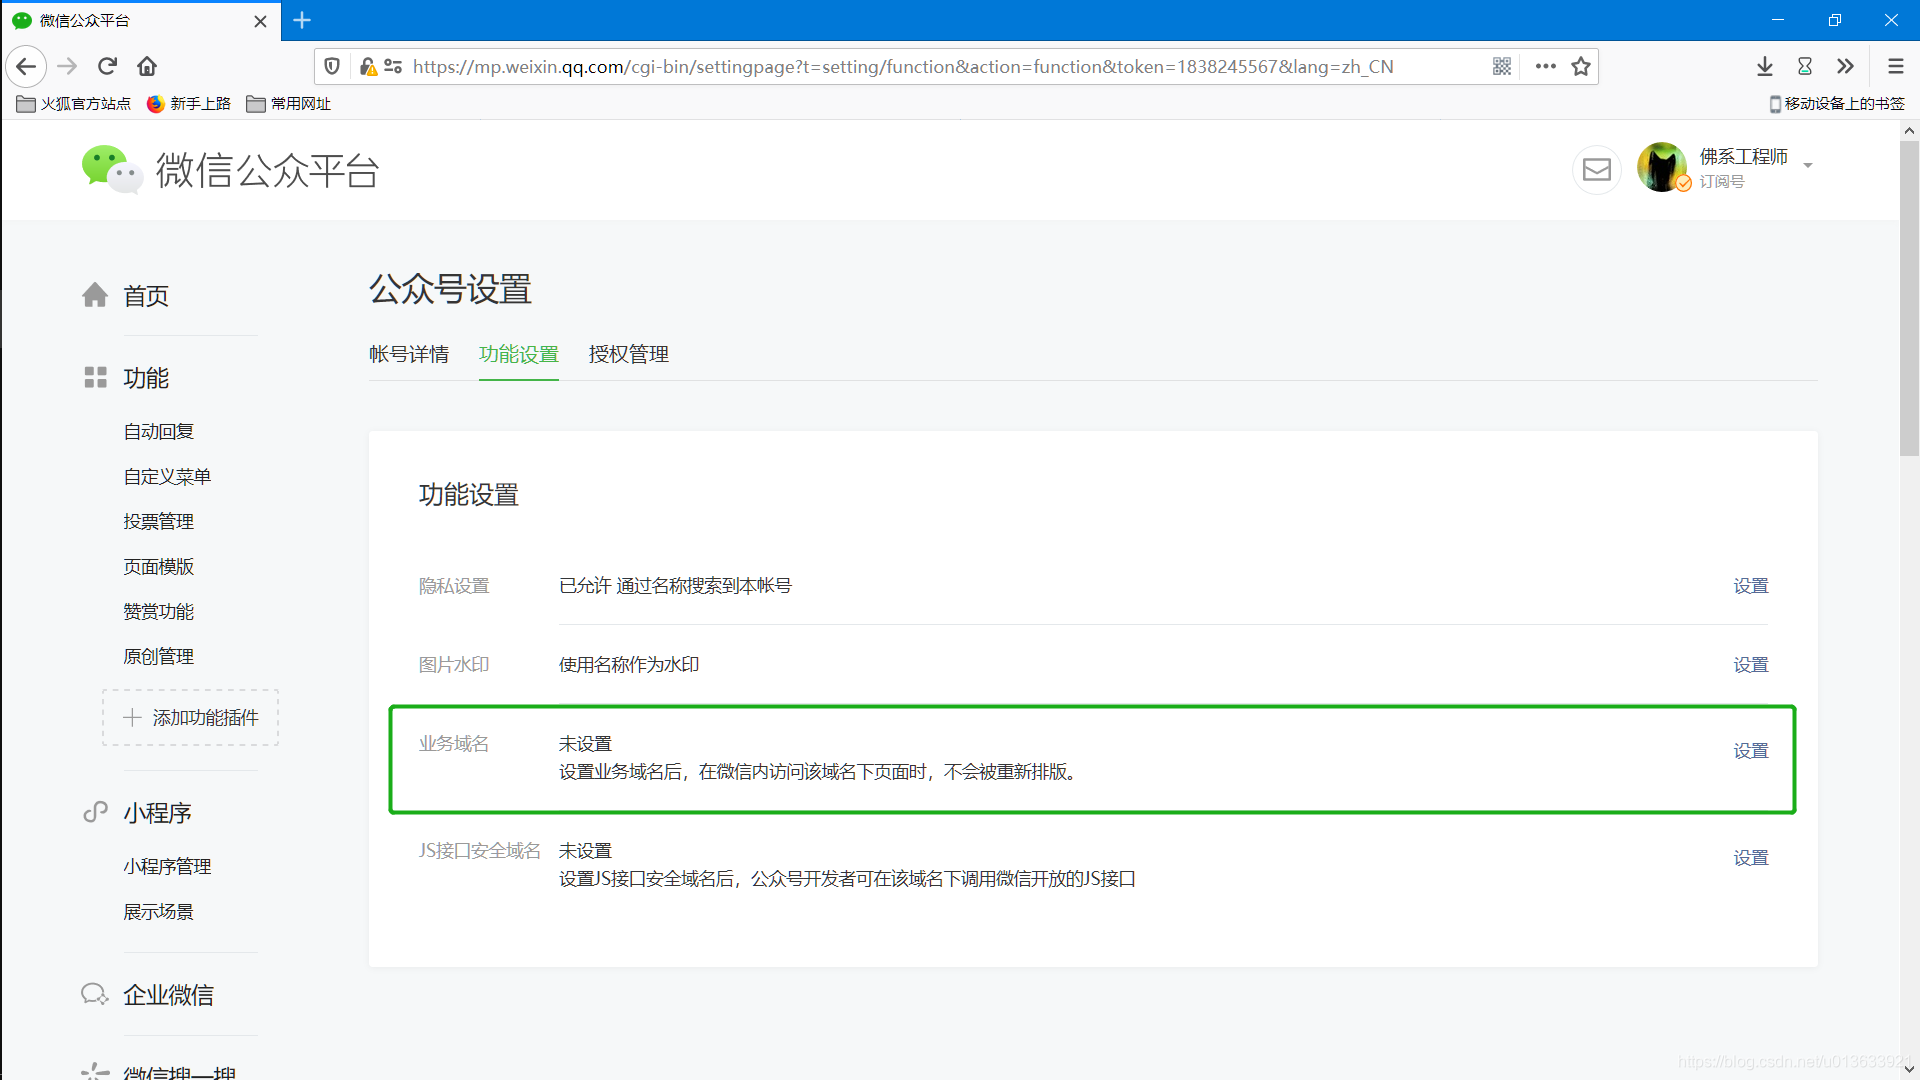Screen dimensions: 1920x1080
Task: Click the 使用名称作为水印 text
Action: coord(629,664)
